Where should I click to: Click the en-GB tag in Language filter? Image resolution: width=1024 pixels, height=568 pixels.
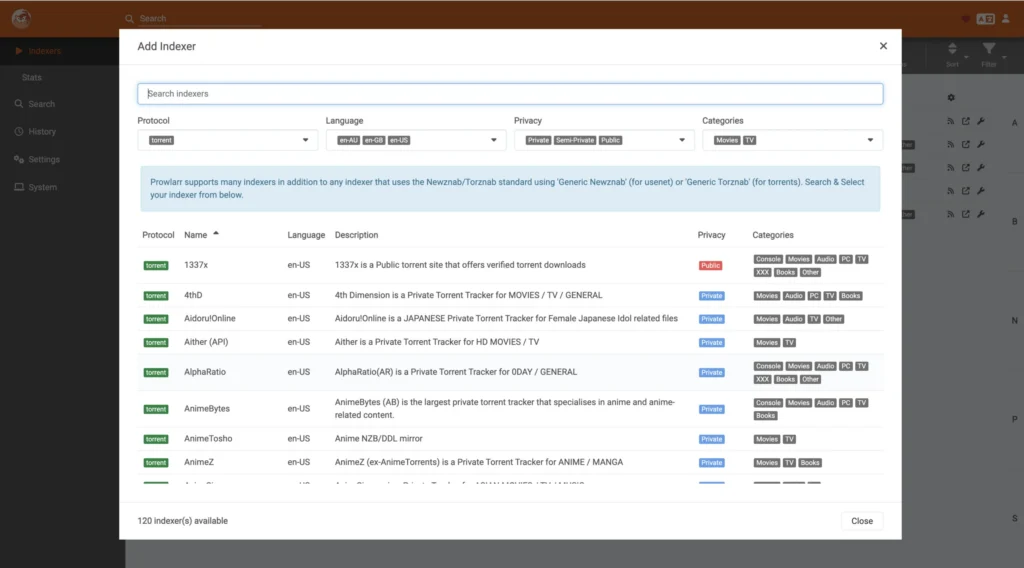374,140
